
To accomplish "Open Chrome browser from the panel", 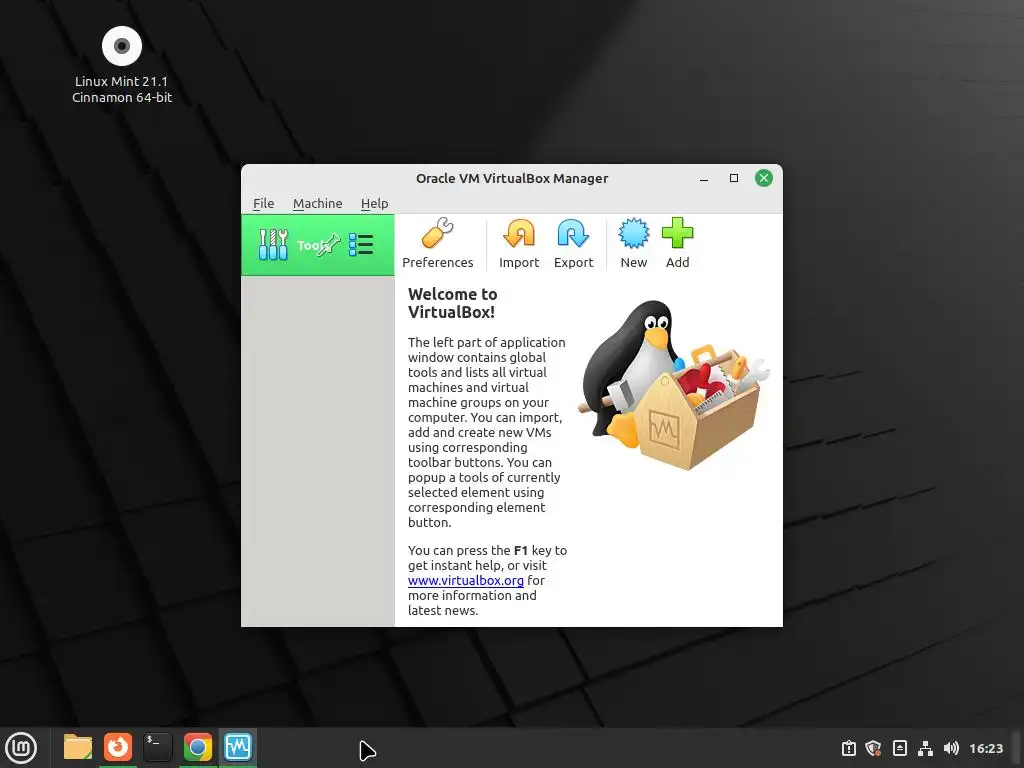I will [198, 747].
